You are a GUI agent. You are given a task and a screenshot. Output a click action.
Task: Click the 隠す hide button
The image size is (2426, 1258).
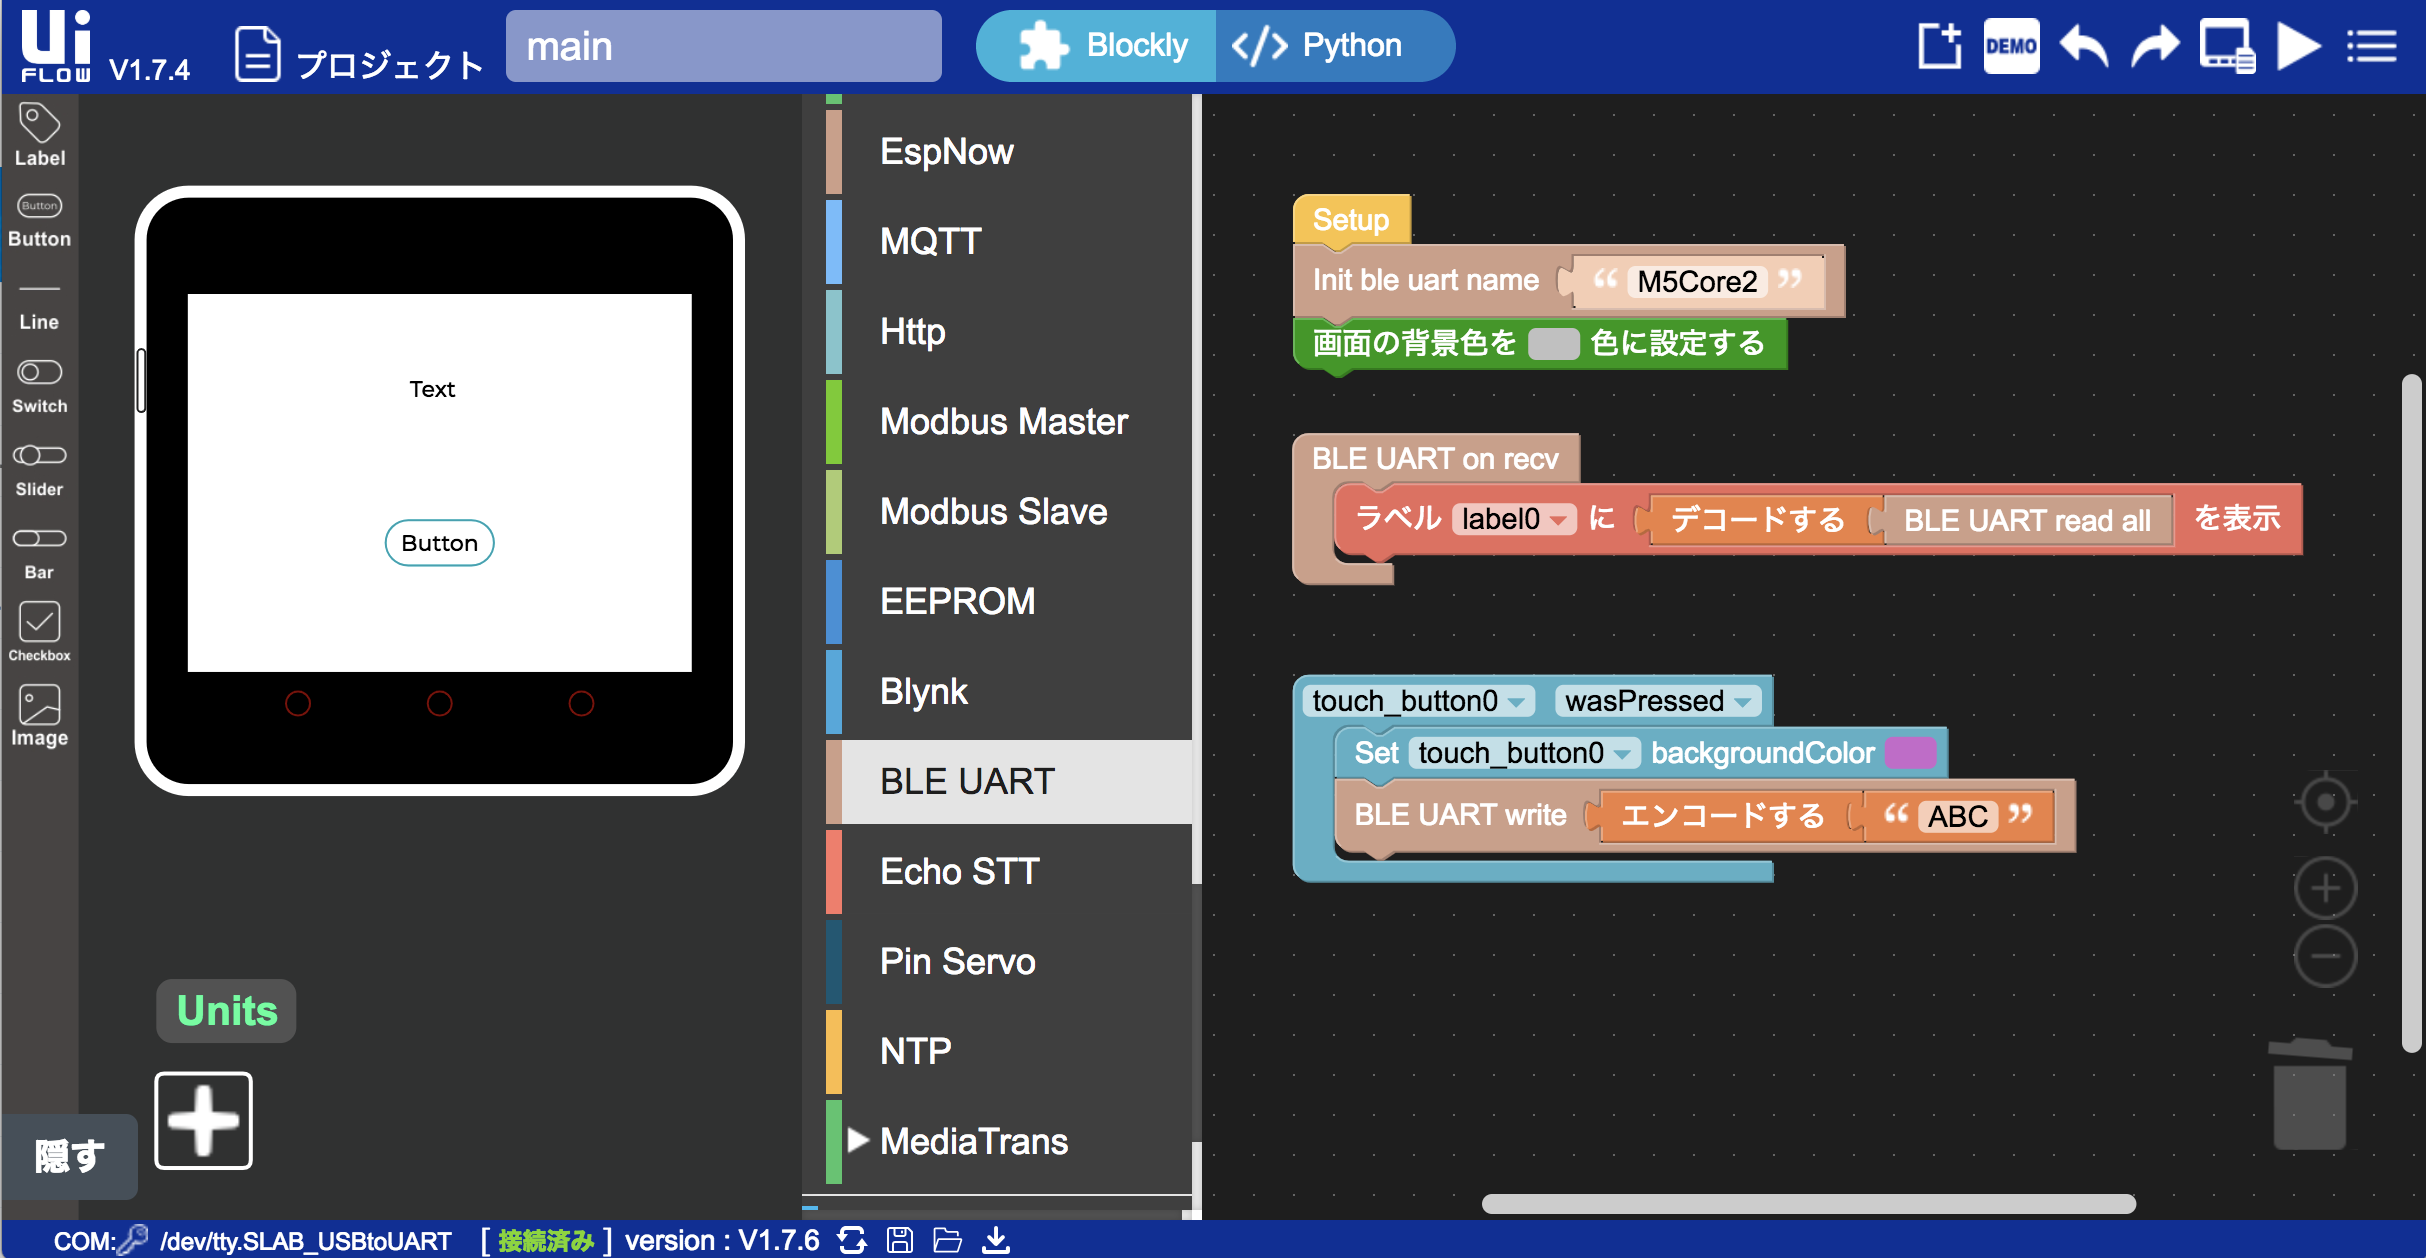(x=69, y=1156)
